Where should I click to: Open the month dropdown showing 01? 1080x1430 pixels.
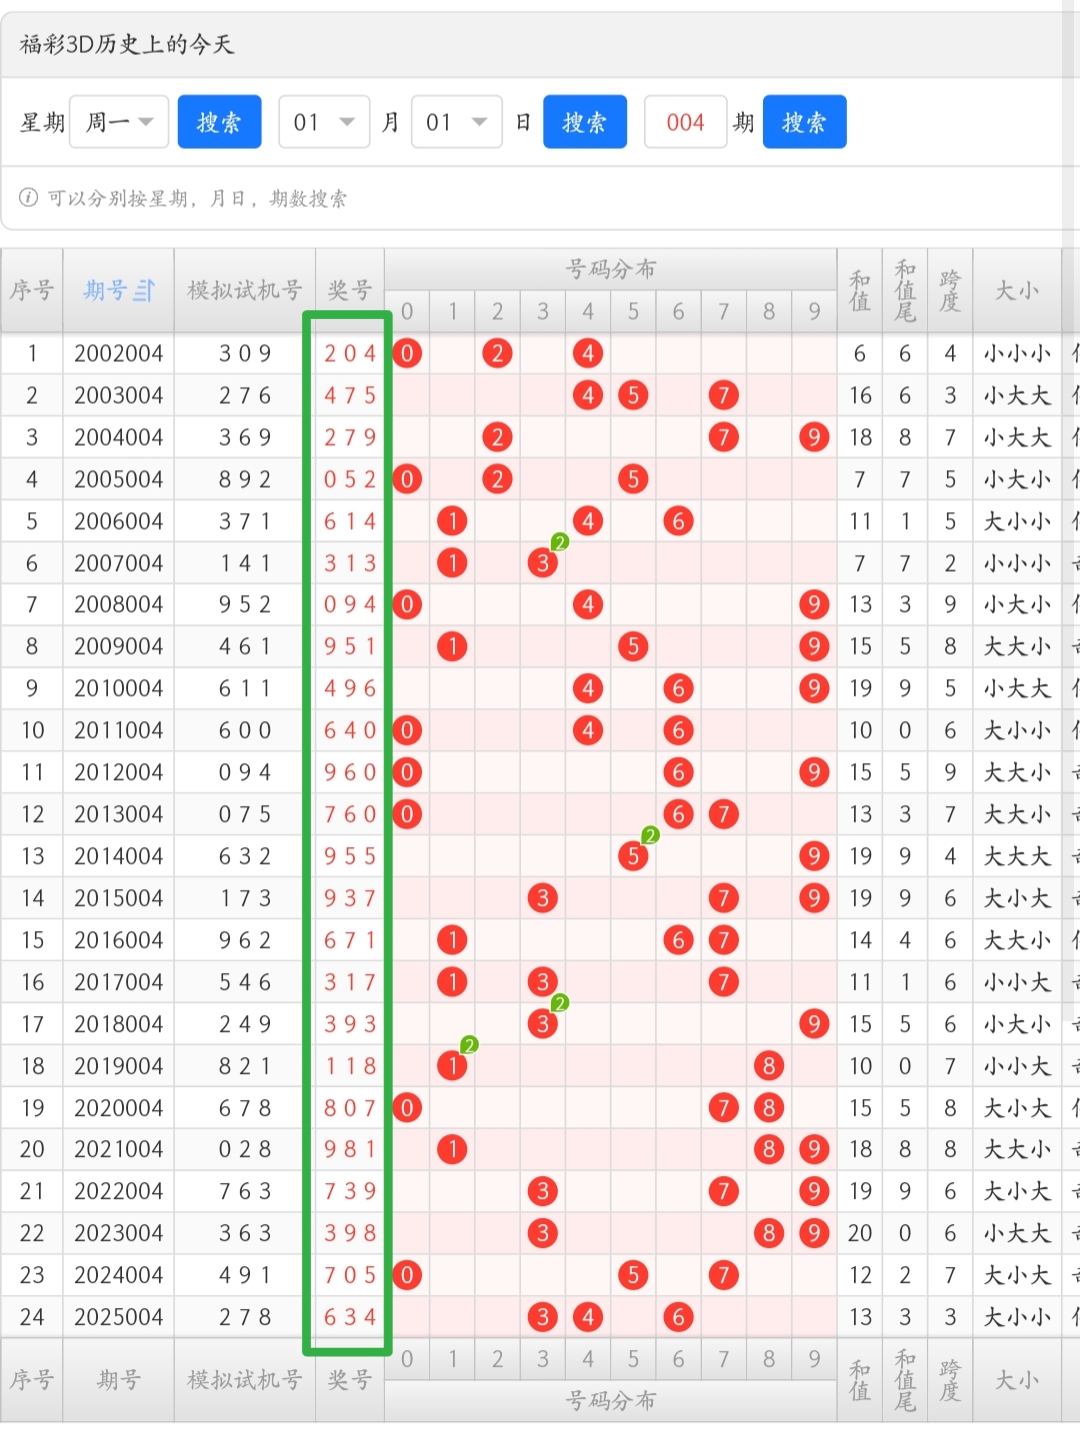pyautogui.click(x=324, y=122)
